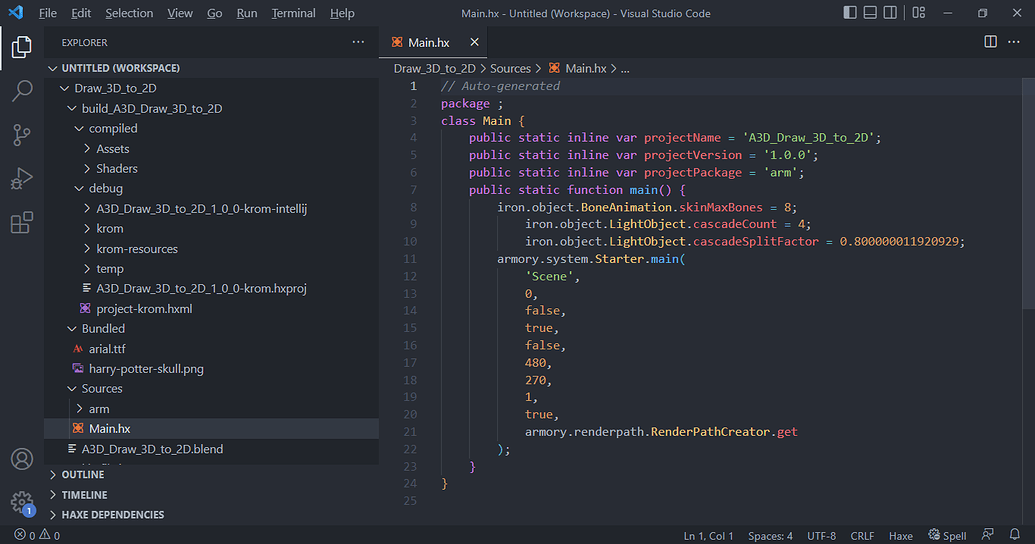Toggle the secondary side bar layout icon
Image resolution: width=1035 pixels, height=544 pixels.
(890, 13)
